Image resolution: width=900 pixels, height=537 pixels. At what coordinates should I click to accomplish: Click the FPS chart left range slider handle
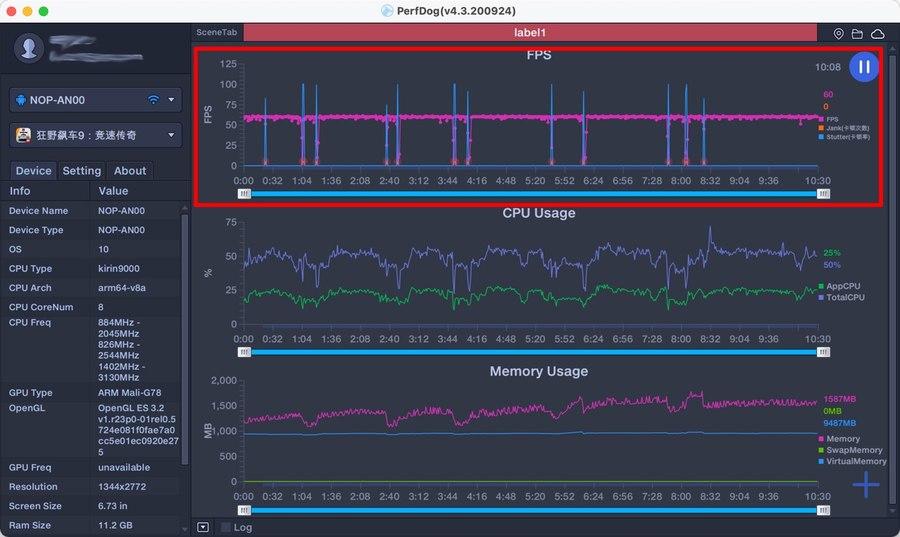(245, 194)
